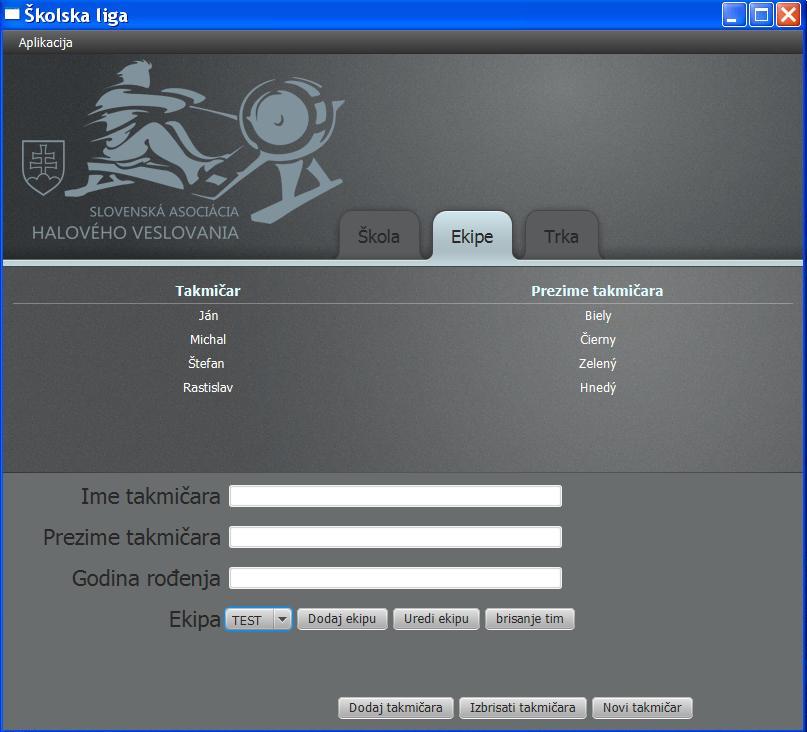The height and width of the screenshot is (732, 807).
Task: Focus the Ime takmičara input field
Action: tap(395, 496)
